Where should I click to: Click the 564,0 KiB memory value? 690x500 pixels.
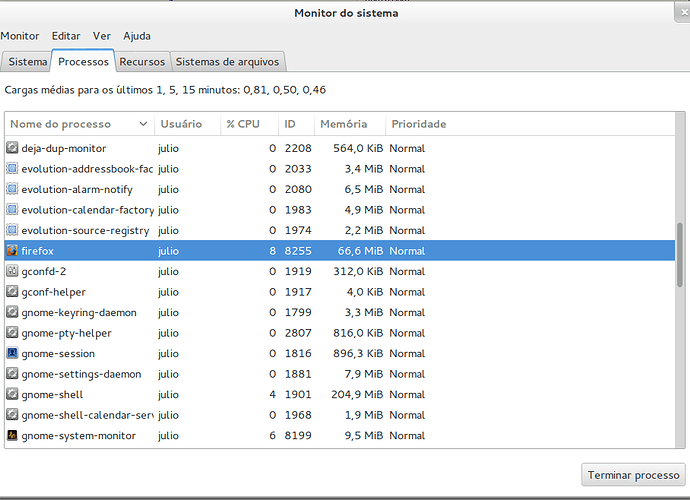click(x=358, y=148)
